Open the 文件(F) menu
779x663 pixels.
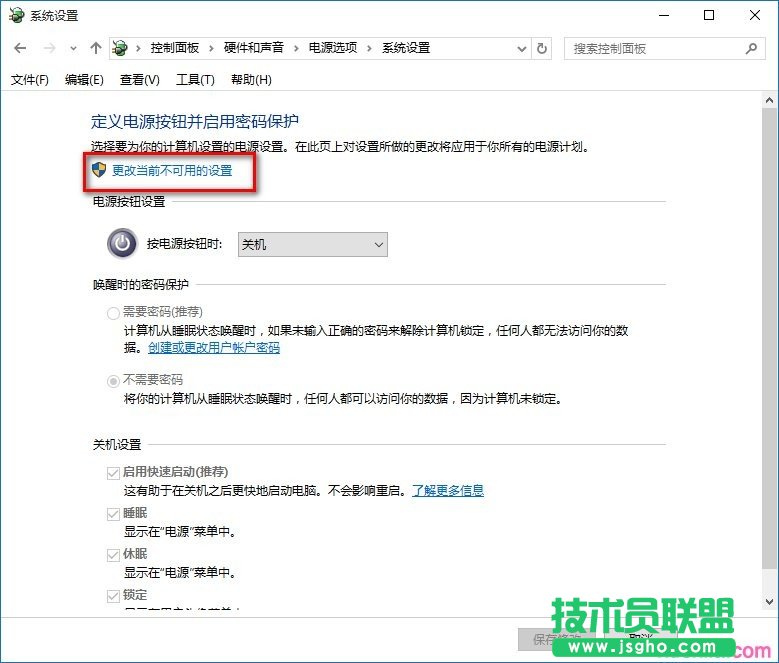(29, 80)
